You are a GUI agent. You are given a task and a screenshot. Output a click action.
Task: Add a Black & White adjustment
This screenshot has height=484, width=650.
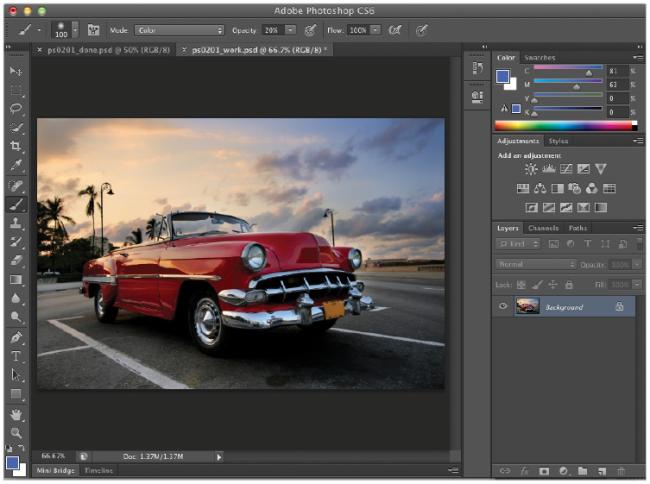pos(557,189)
